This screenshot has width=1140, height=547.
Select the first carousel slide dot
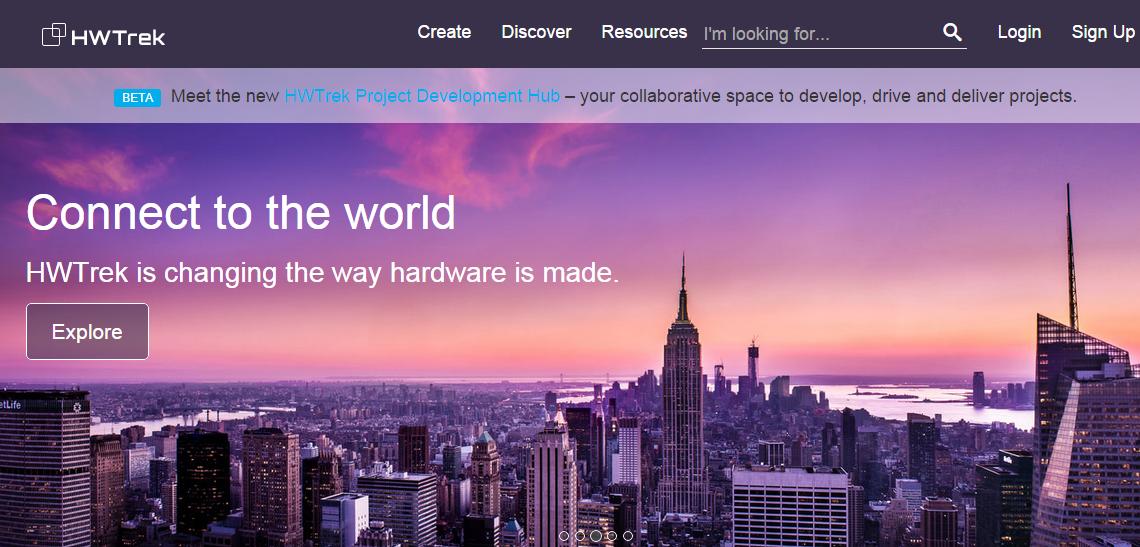(564, 536)
